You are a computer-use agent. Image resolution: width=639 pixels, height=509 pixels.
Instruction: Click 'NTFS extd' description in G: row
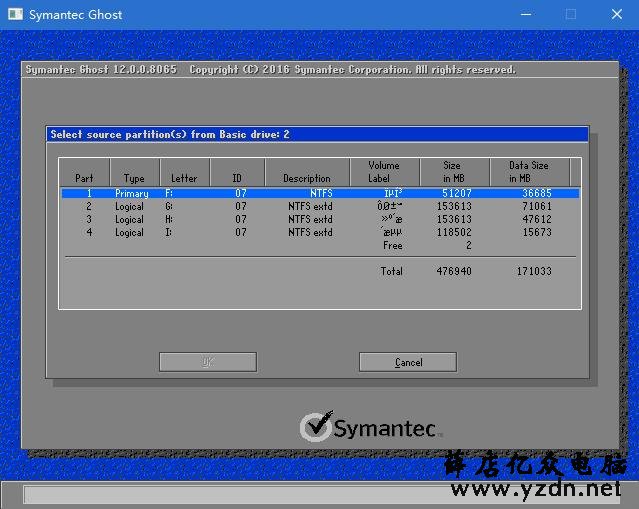(x=310, y=206)
